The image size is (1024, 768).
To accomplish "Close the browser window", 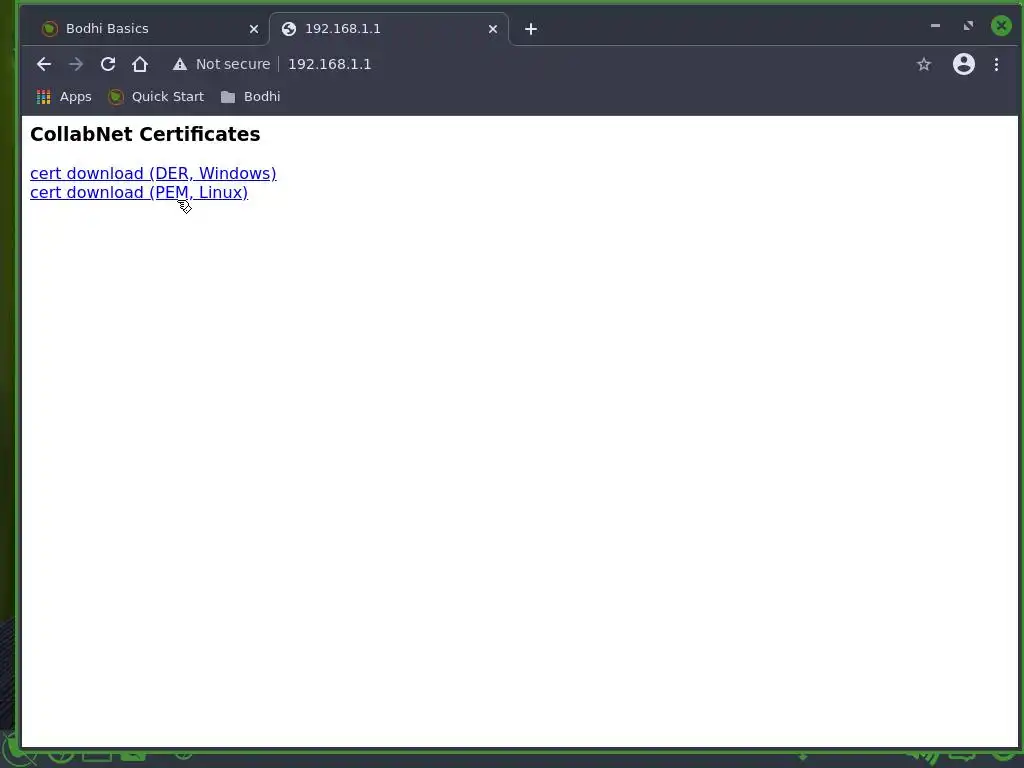I will click(x=1001, y=26).
